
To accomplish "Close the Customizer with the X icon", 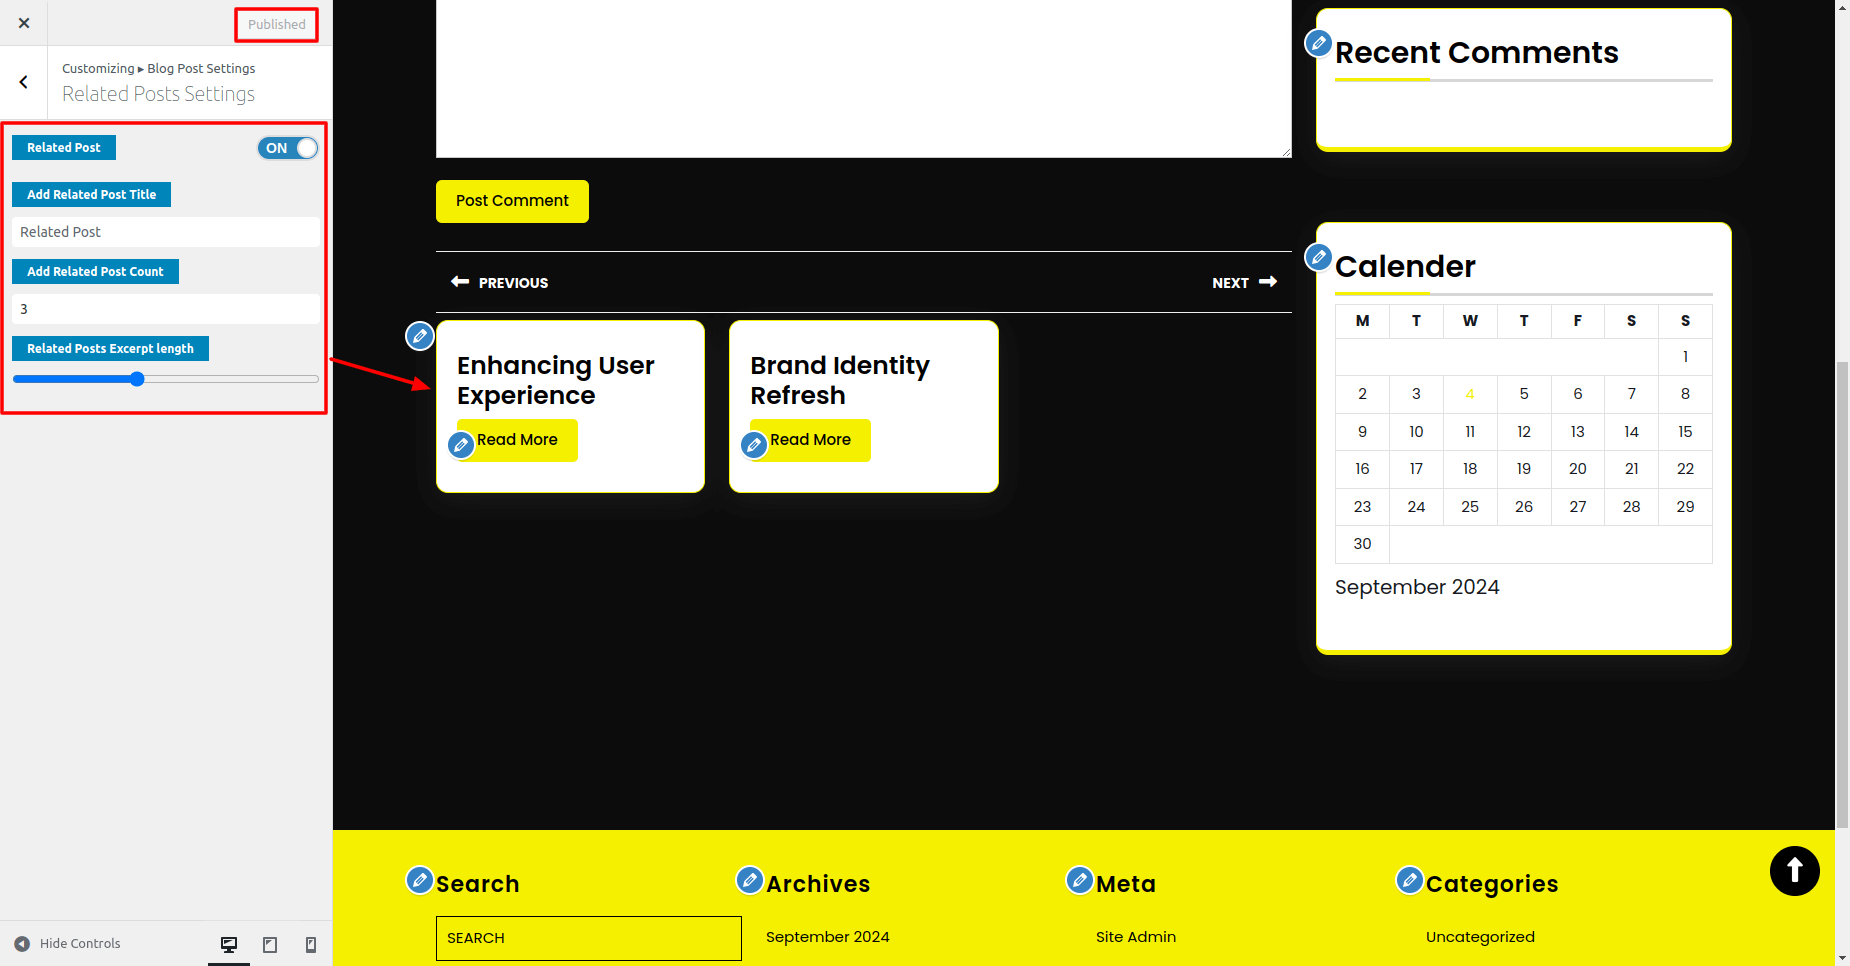I will 24,23.
